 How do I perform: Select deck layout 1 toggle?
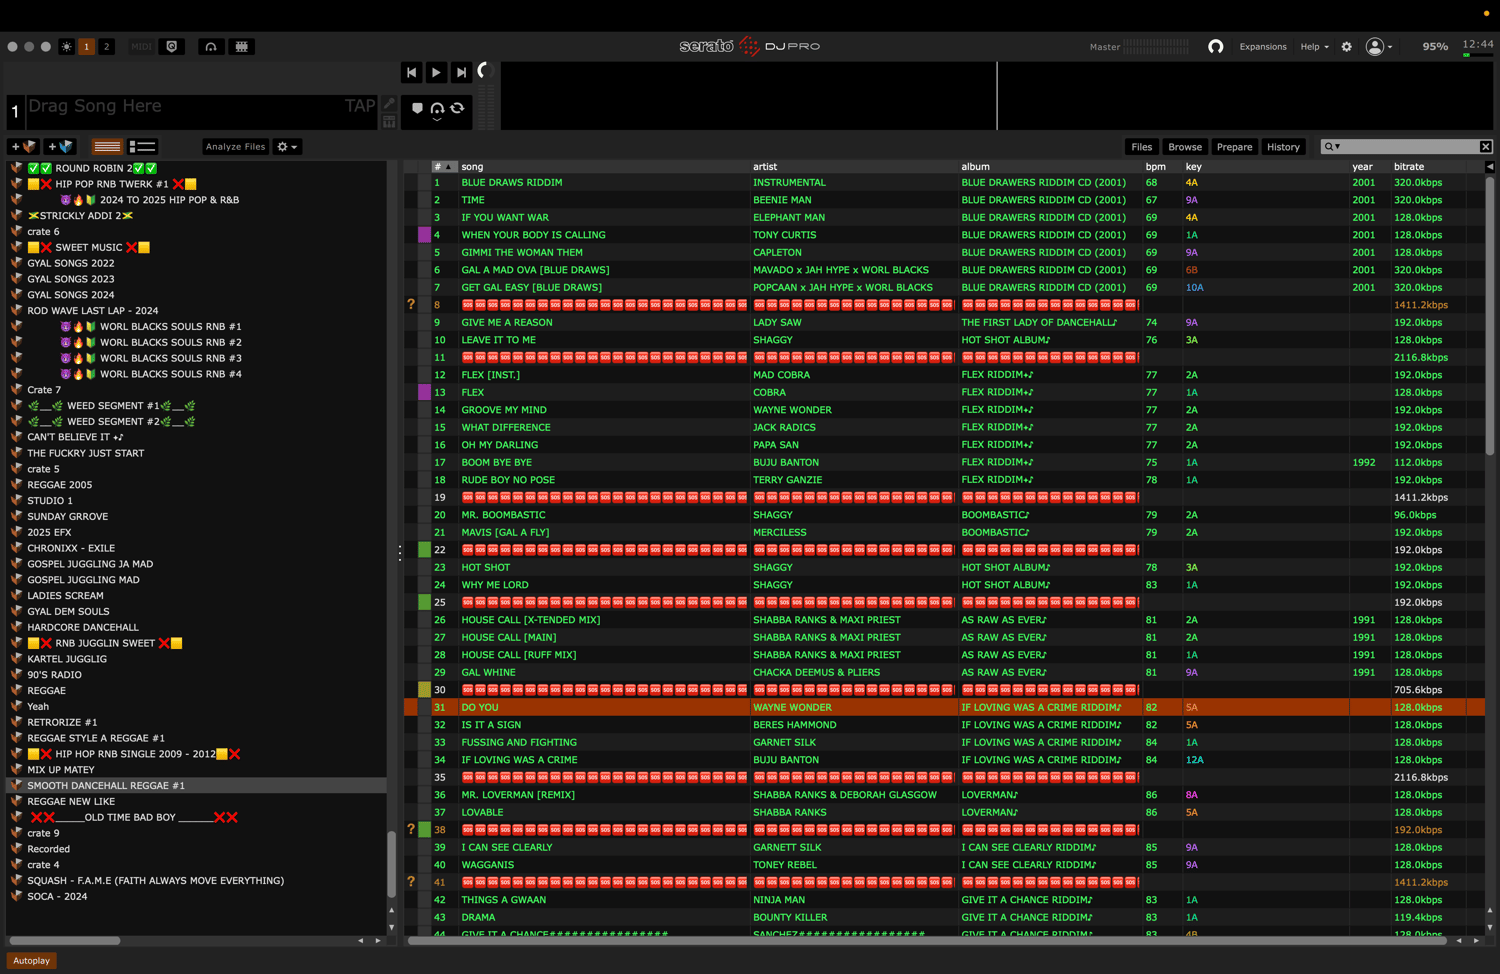87,47
